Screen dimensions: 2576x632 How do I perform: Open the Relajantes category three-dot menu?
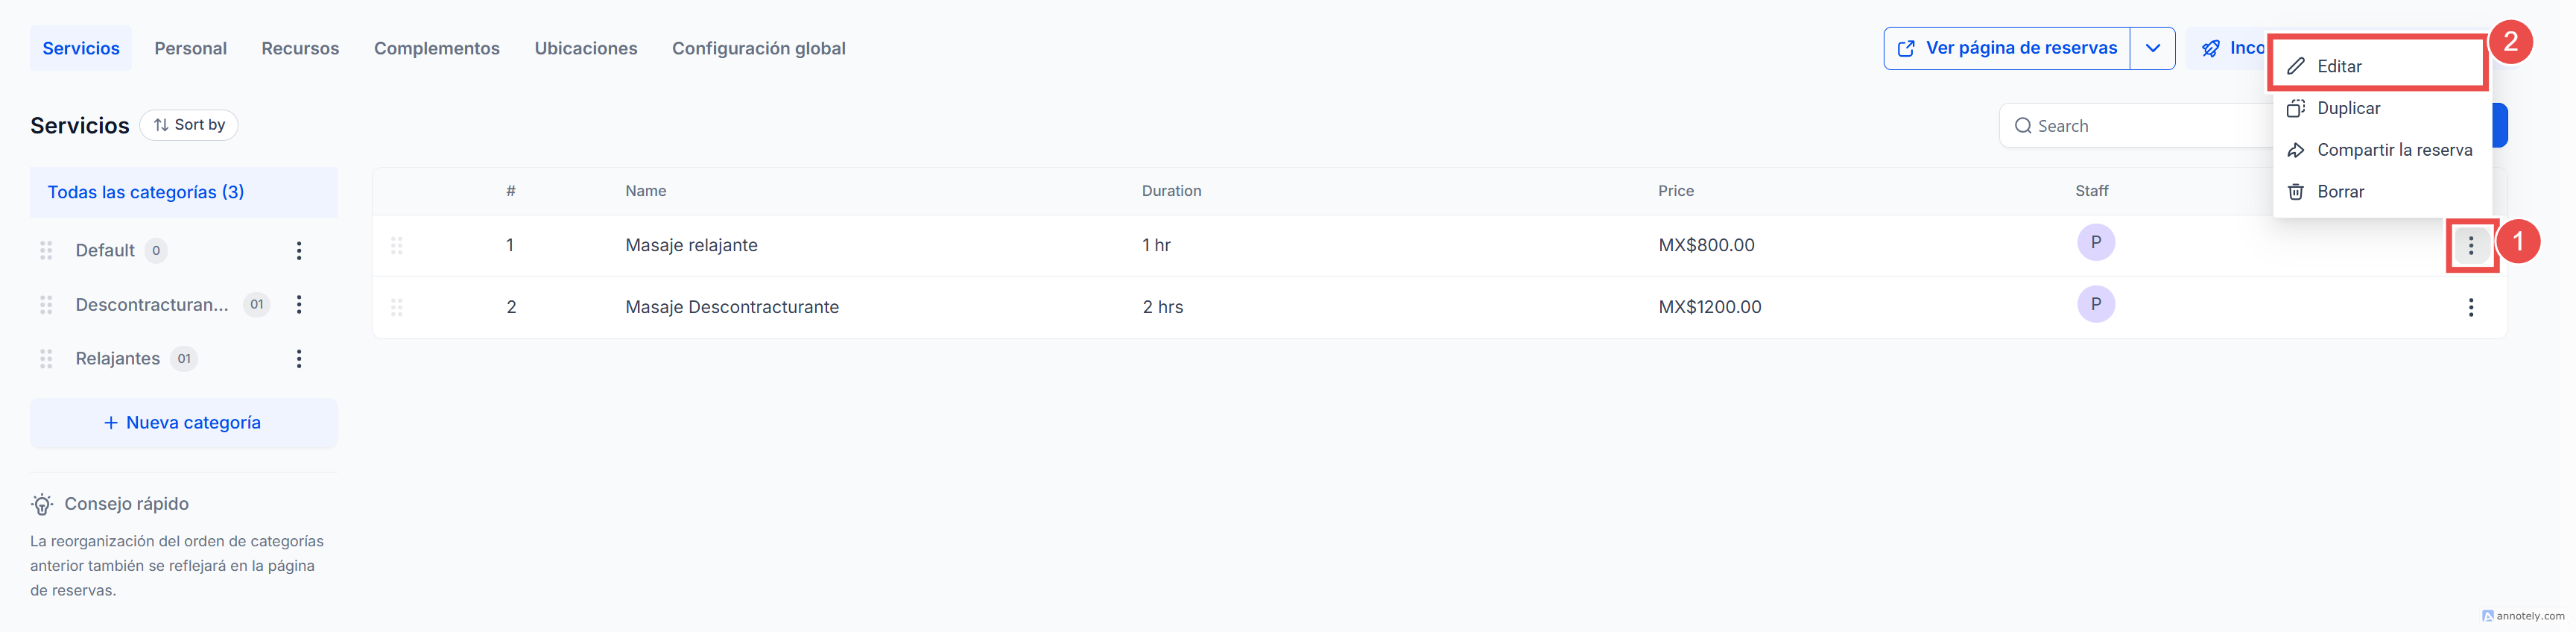[298, 359]
